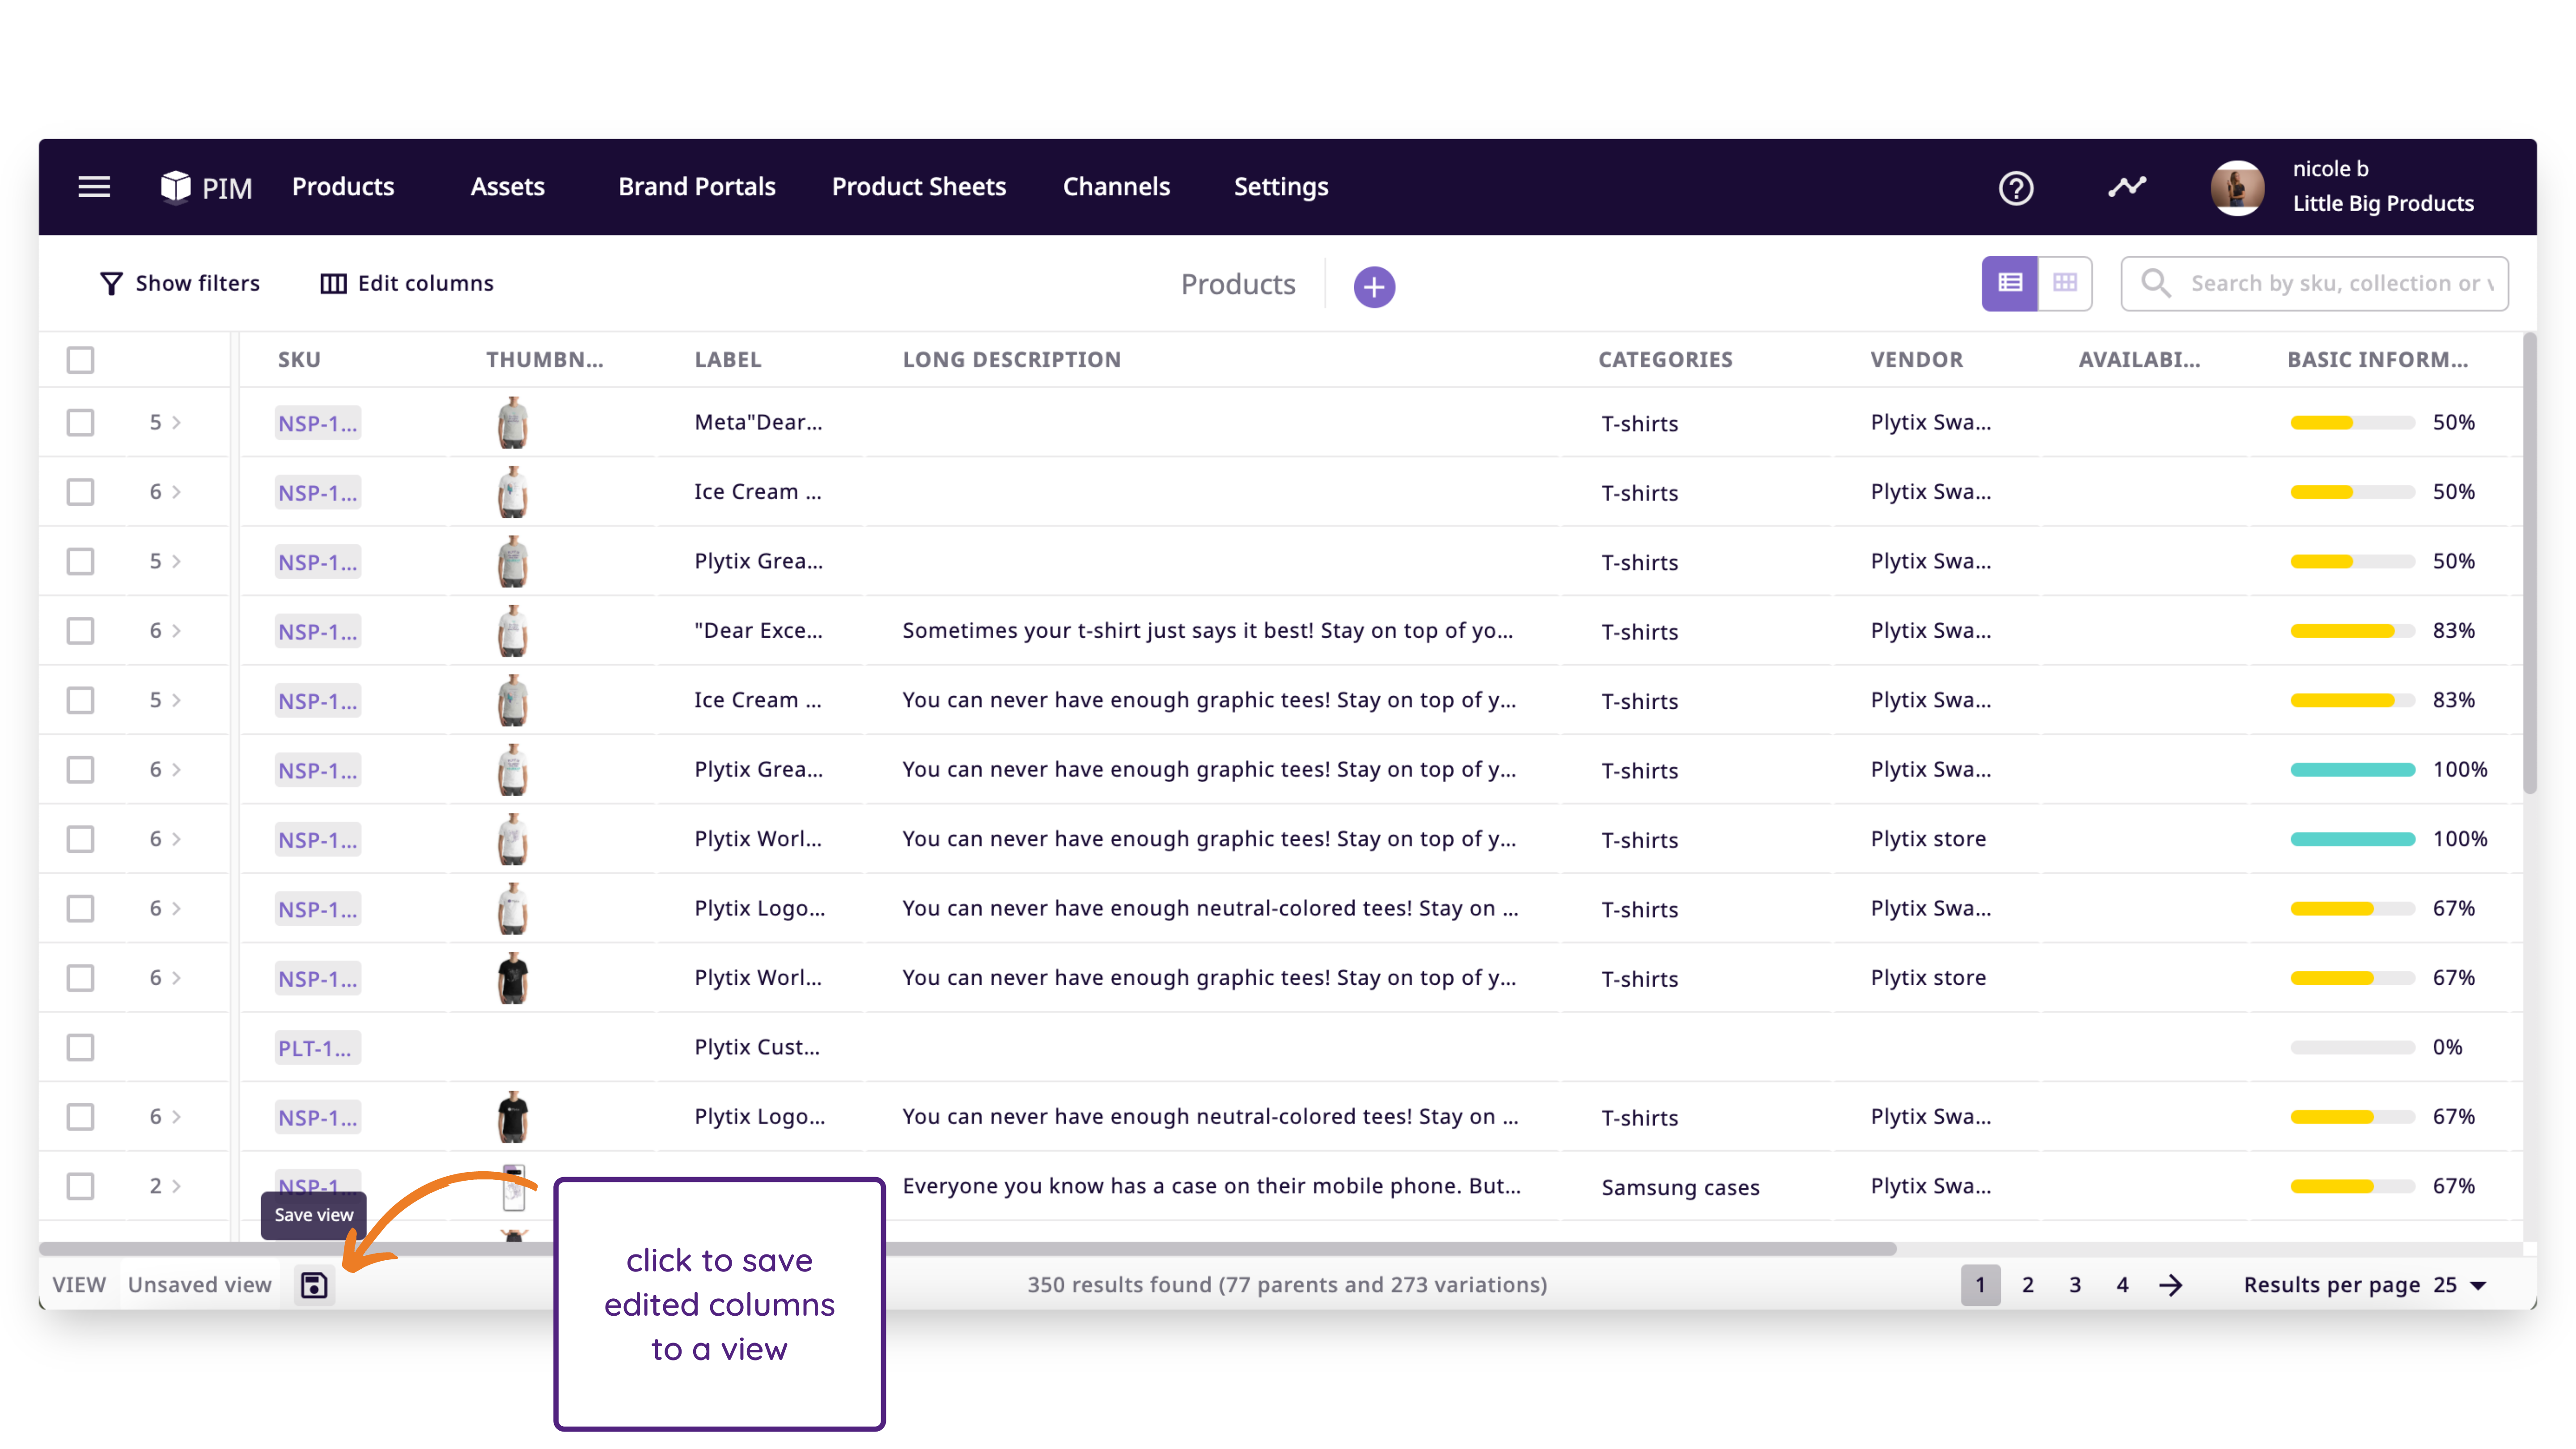Image resolution: width=2576 pixels, height=1449 pixels.
Task: Check the Plytix Cust... product row
Action: (x=80, y=1047)
